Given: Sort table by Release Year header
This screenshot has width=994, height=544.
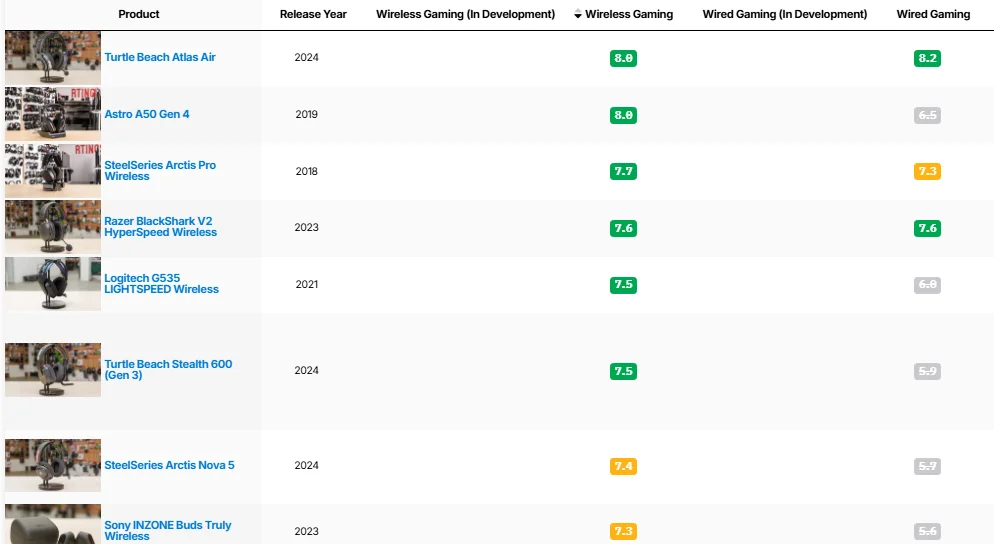Looking at the screenshot, I should point(313,14).
